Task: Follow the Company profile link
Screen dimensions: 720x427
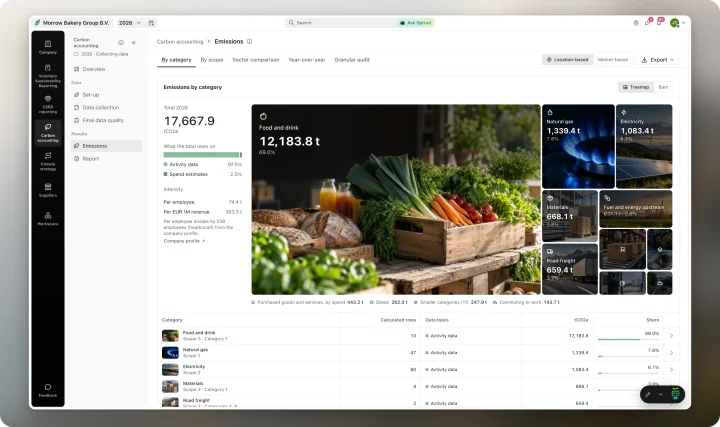Action: pos(184,241)
